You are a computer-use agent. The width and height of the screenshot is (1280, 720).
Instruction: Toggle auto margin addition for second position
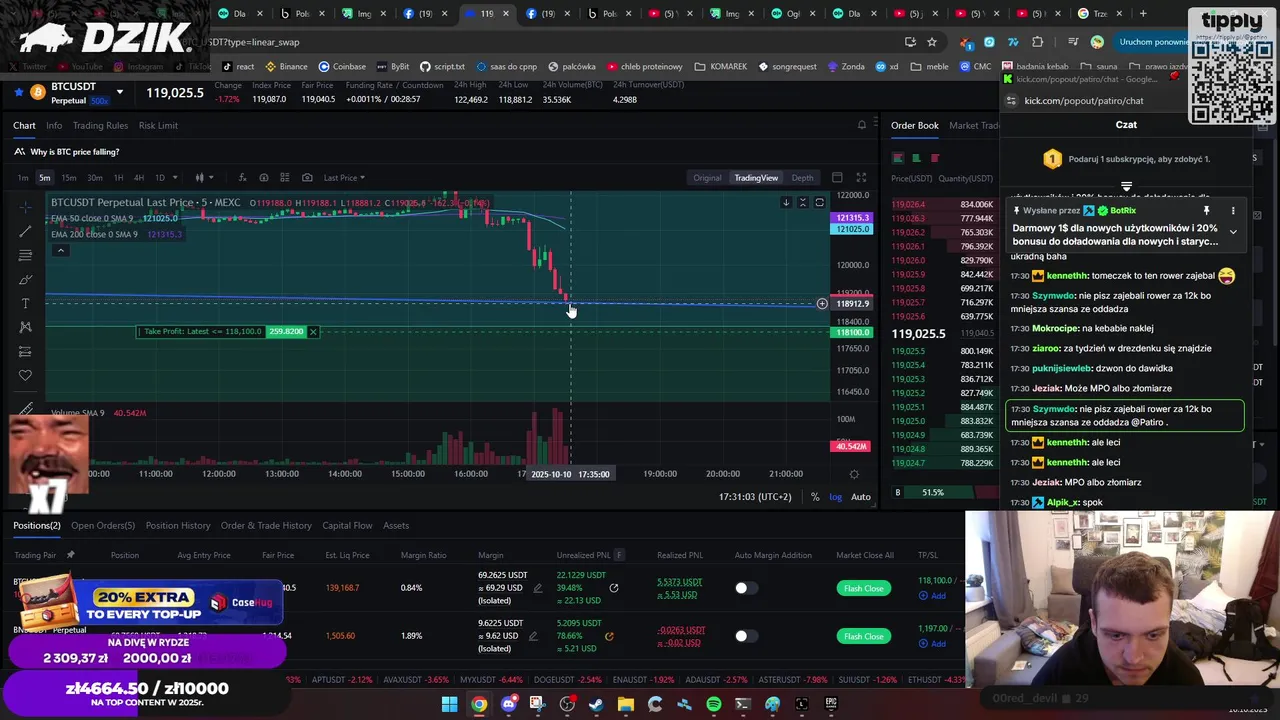pyautogui.click(x=745, y=636)
